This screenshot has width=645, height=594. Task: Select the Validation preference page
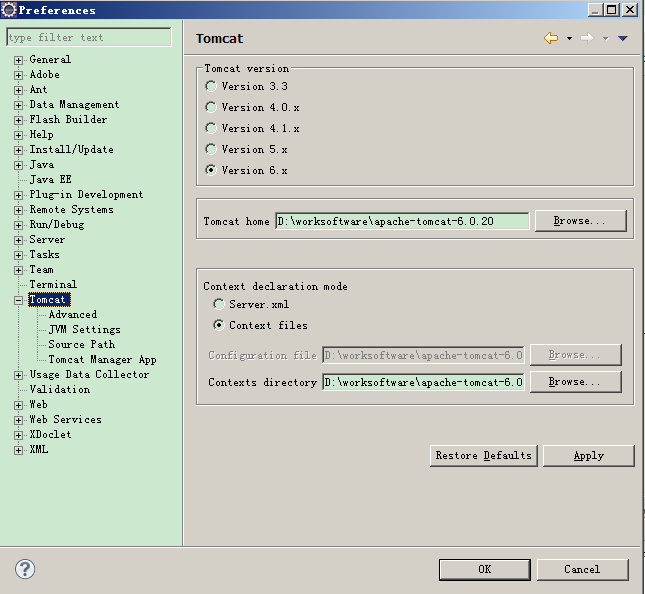pyautogui.click(x=60, y=390)
